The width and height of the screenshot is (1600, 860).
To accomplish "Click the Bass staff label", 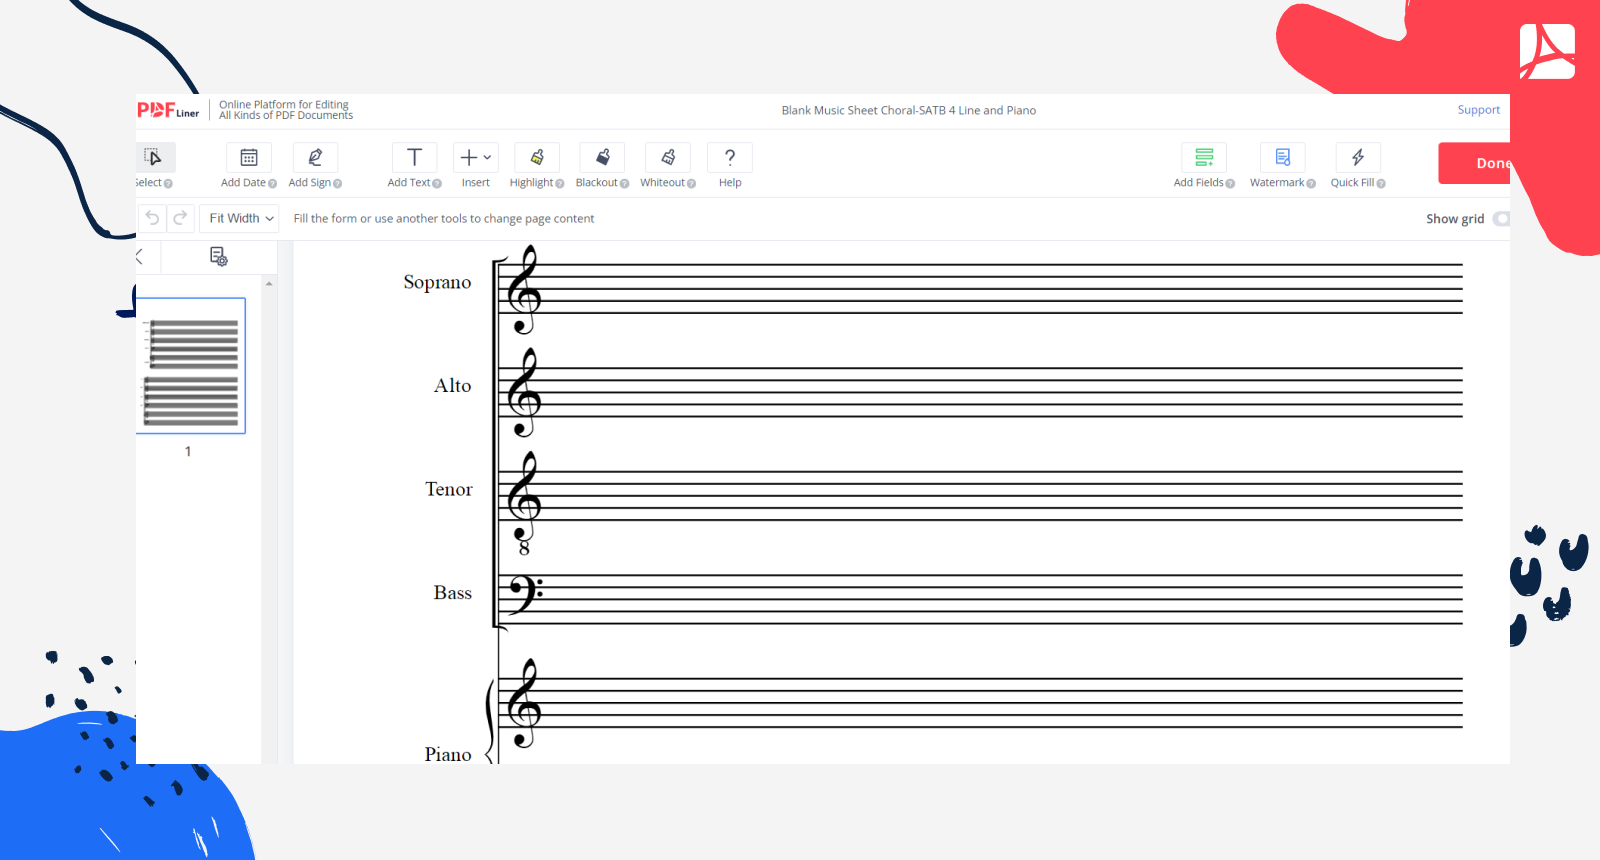I will pos(452,593).
